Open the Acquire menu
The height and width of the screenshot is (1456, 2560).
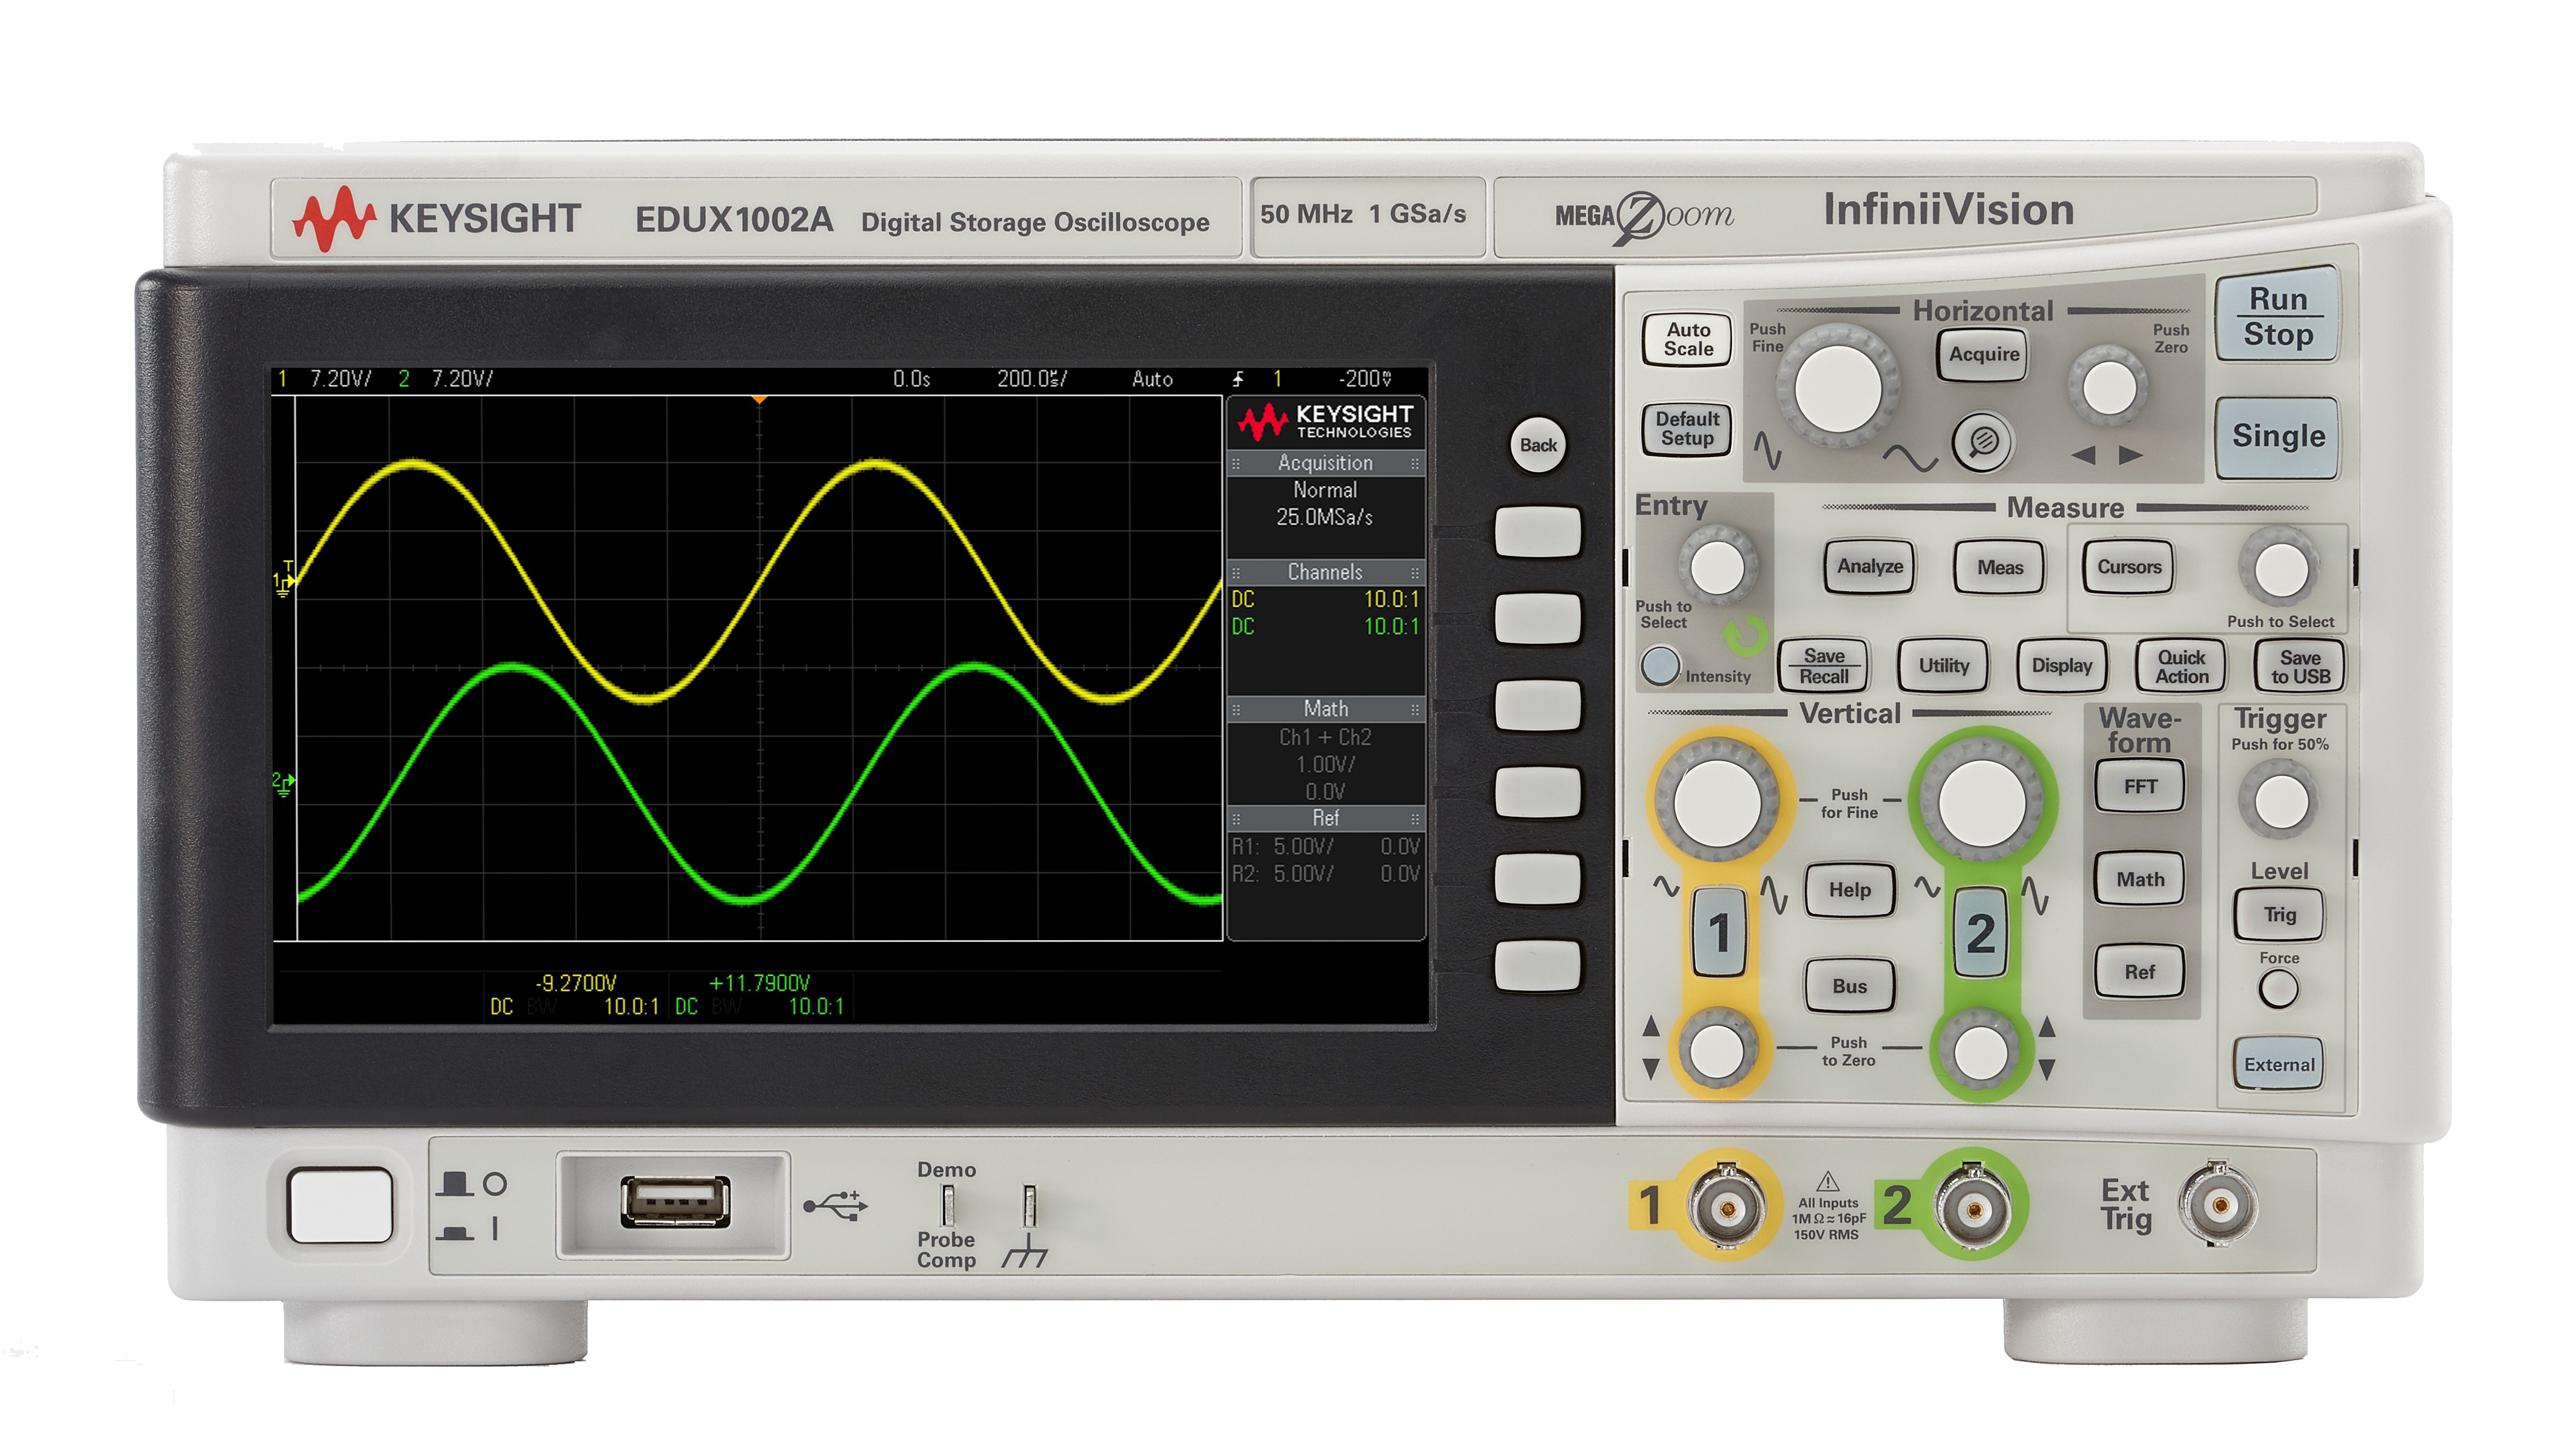tap(1983, 355)
